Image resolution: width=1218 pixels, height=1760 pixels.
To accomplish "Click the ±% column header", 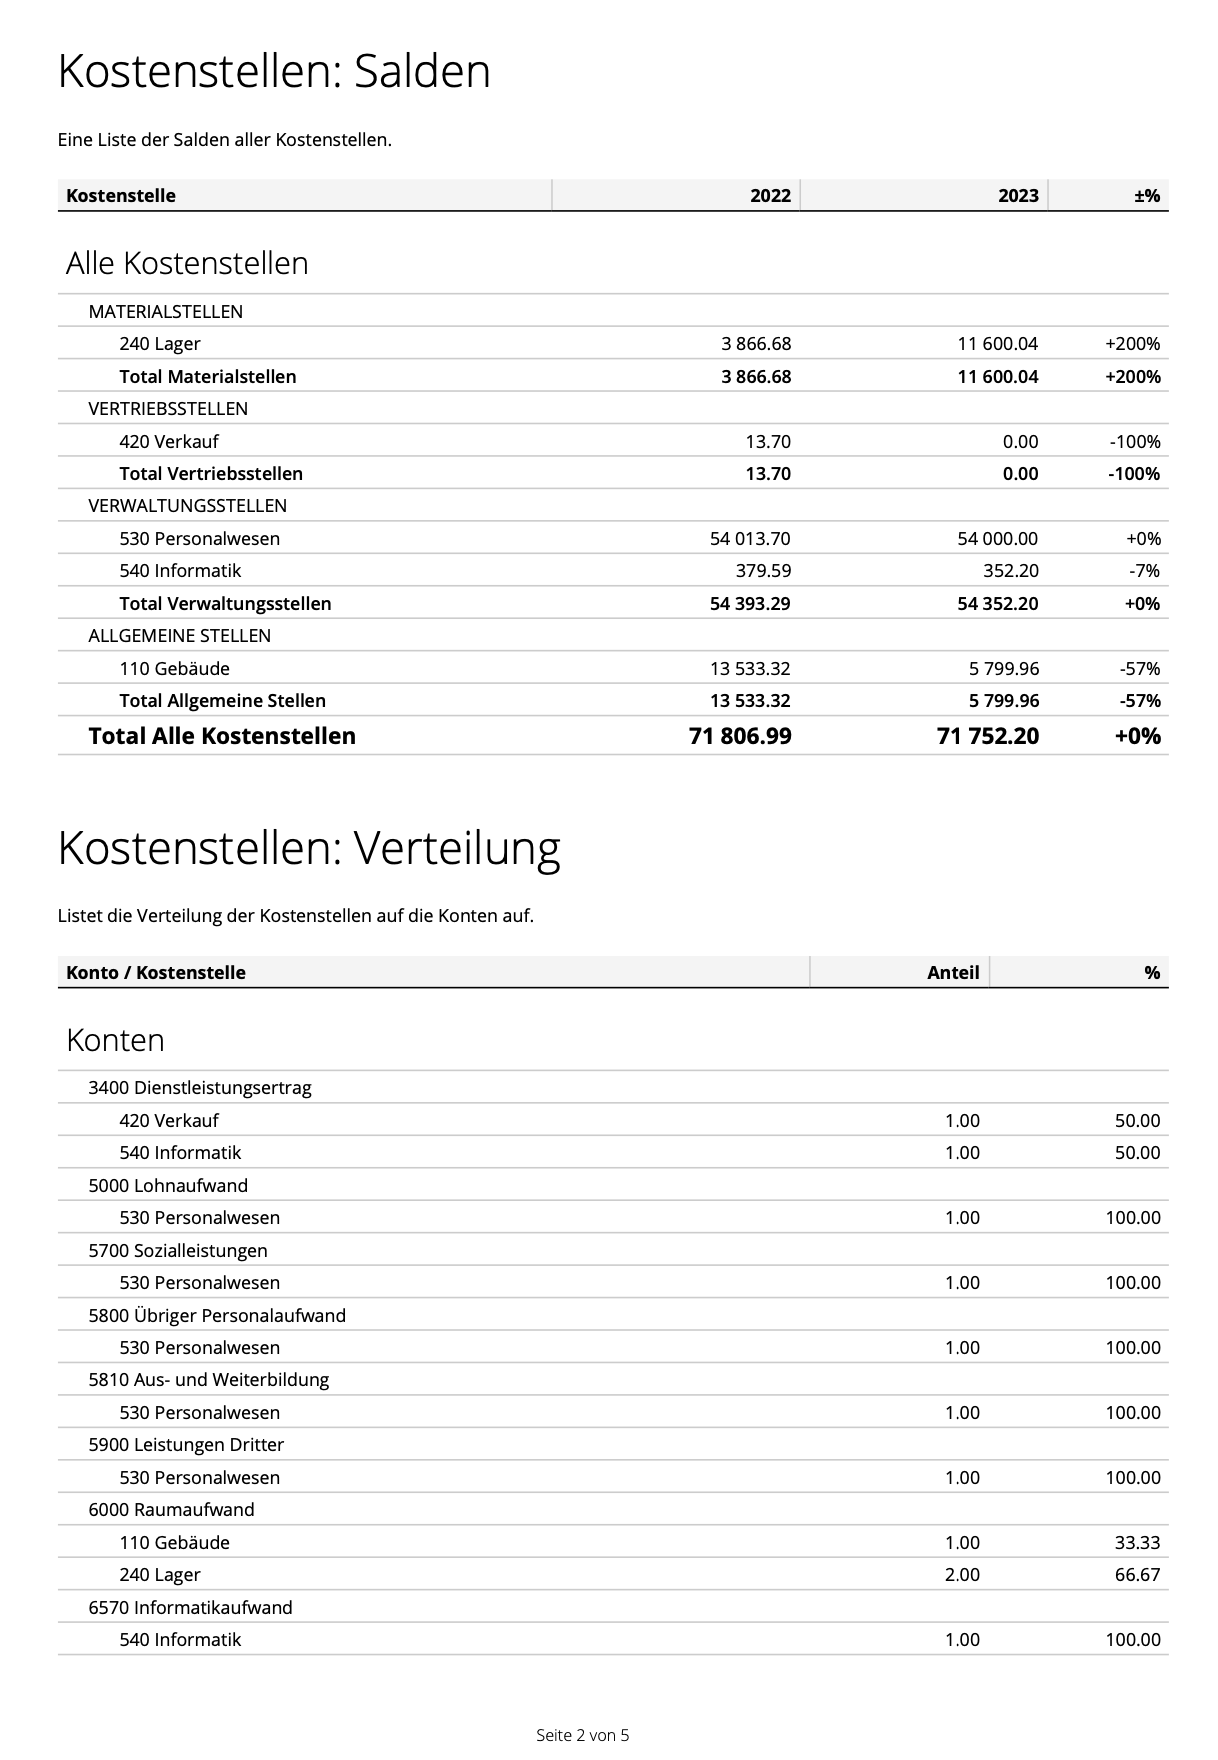I will point(1146,196).
